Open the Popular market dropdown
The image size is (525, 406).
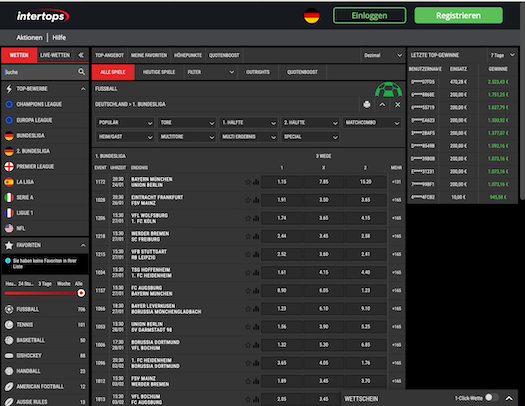pos(125,123)
